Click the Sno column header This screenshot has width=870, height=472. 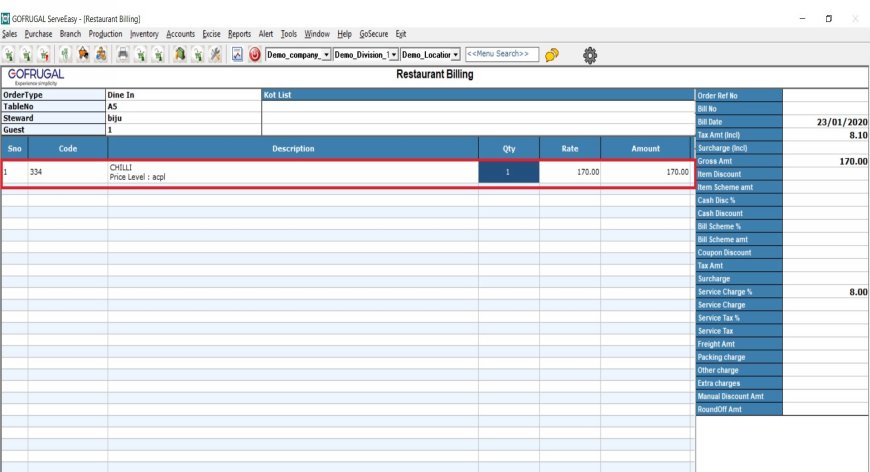coord(14,149)
